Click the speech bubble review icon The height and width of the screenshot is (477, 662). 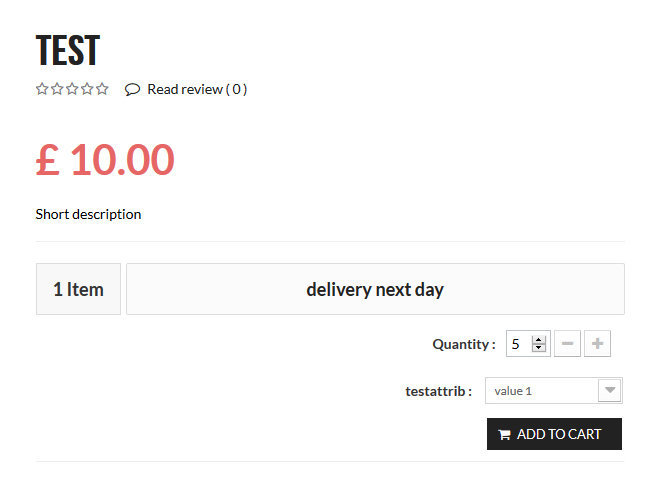(x=132, y=89)
